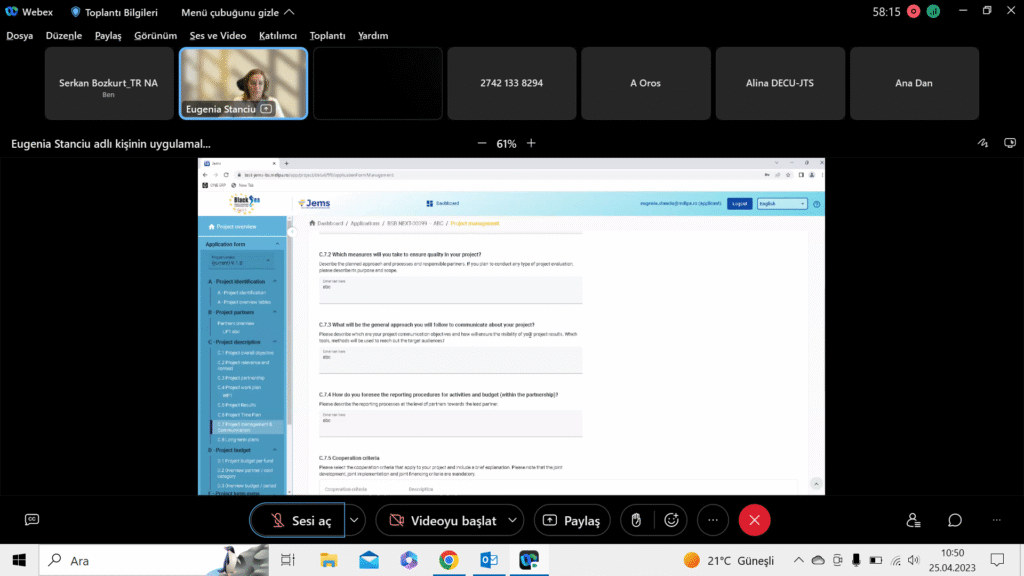Toggle closed captions (CC) icon
Image resolution: width=1024 pixels, height=576 pixels.
coord(32,520)
